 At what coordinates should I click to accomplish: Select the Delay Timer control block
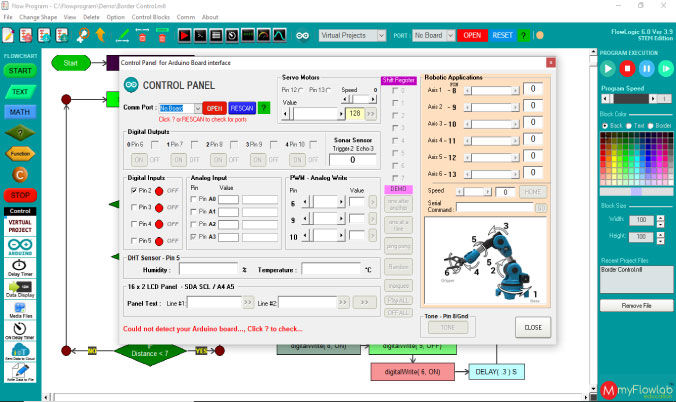pyautogui.click(x=20, y=268)
